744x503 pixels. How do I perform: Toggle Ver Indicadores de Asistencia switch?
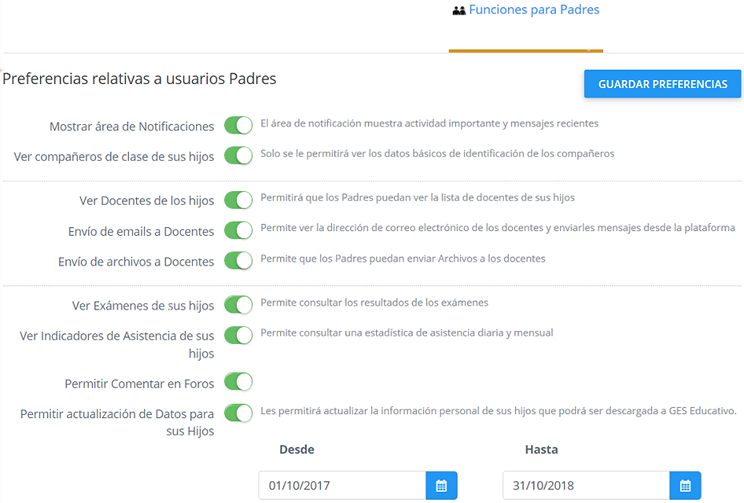(238, 335)
